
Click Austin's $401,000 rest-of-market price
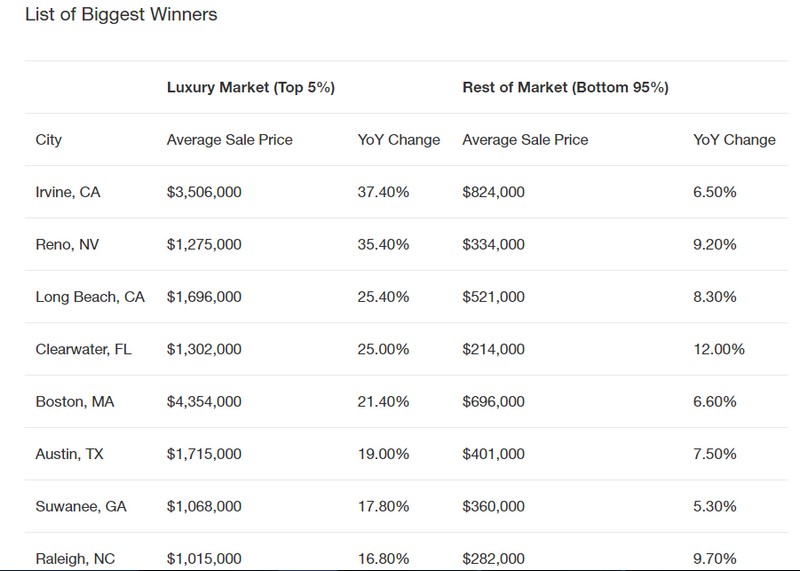coord(492,454)
